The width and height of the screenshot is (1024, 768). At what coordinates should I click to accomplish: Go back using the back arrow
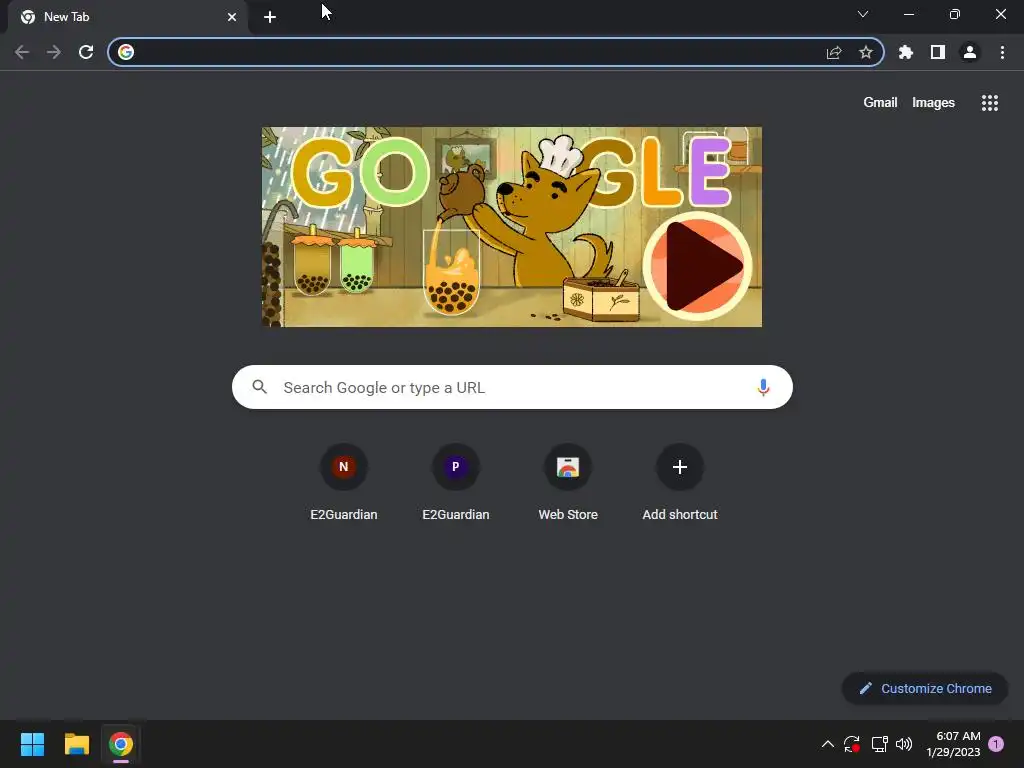click(22, 52)
